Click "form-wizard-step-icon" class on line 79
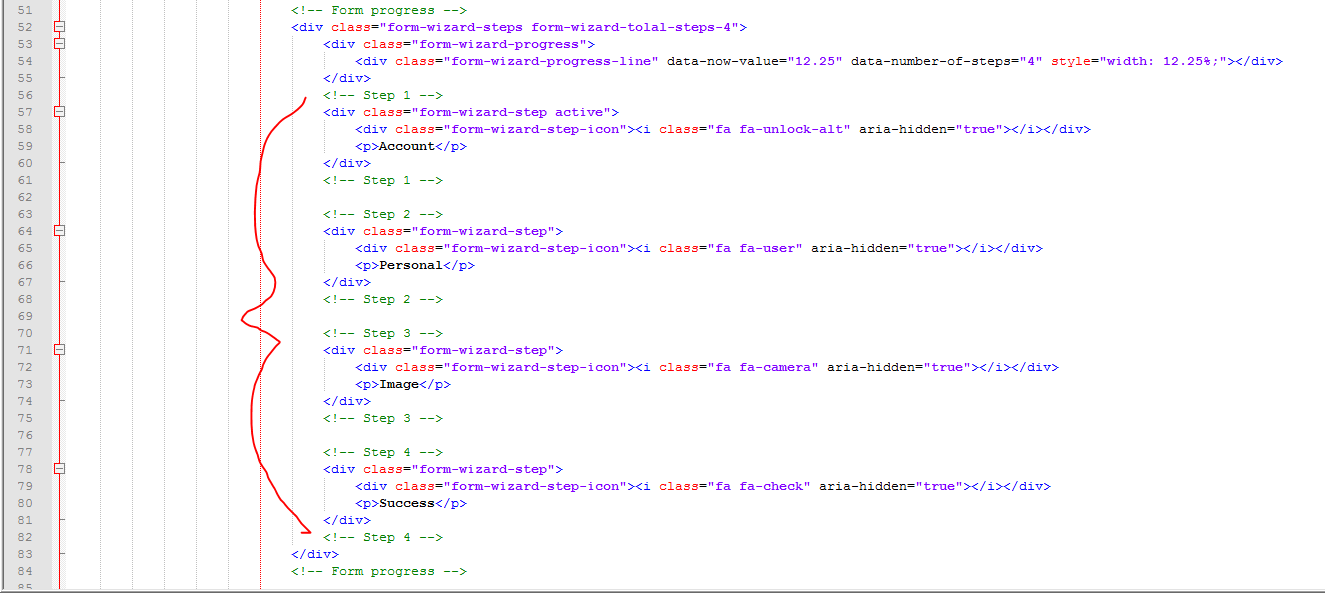 534,486
